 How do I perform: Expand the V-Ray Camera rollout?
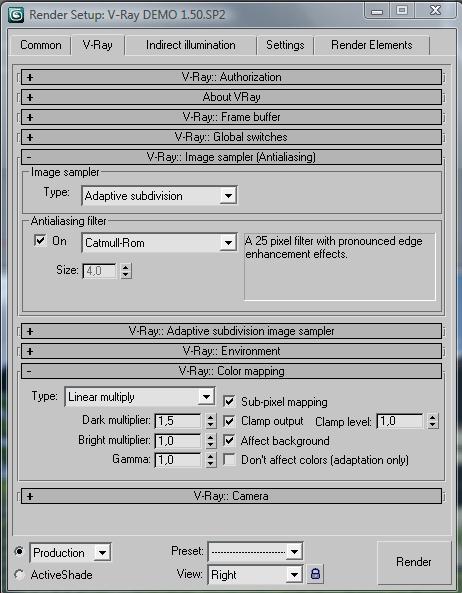tap(231, 496)
